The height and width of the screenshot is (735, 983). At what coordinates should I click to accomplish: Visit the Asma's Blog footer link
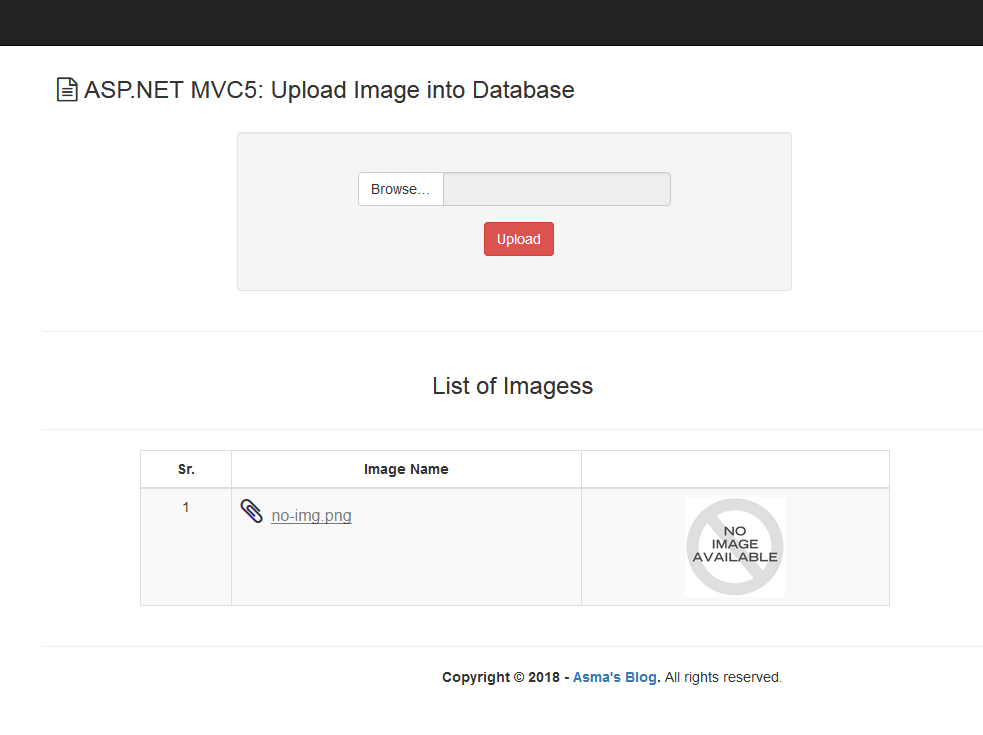tap(614, 677)
